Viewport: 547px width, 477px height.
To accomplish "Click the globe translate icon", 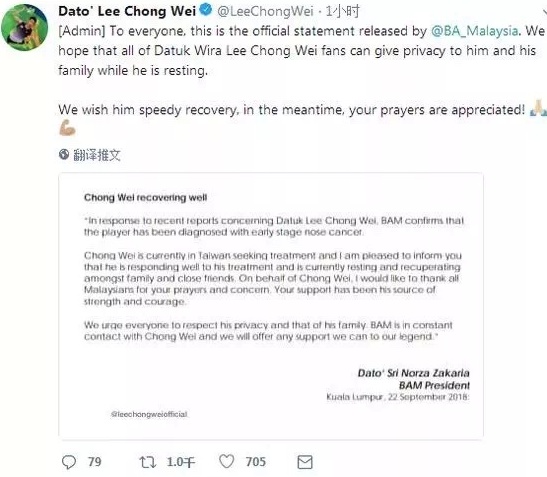I will click(x=64, y=154).
